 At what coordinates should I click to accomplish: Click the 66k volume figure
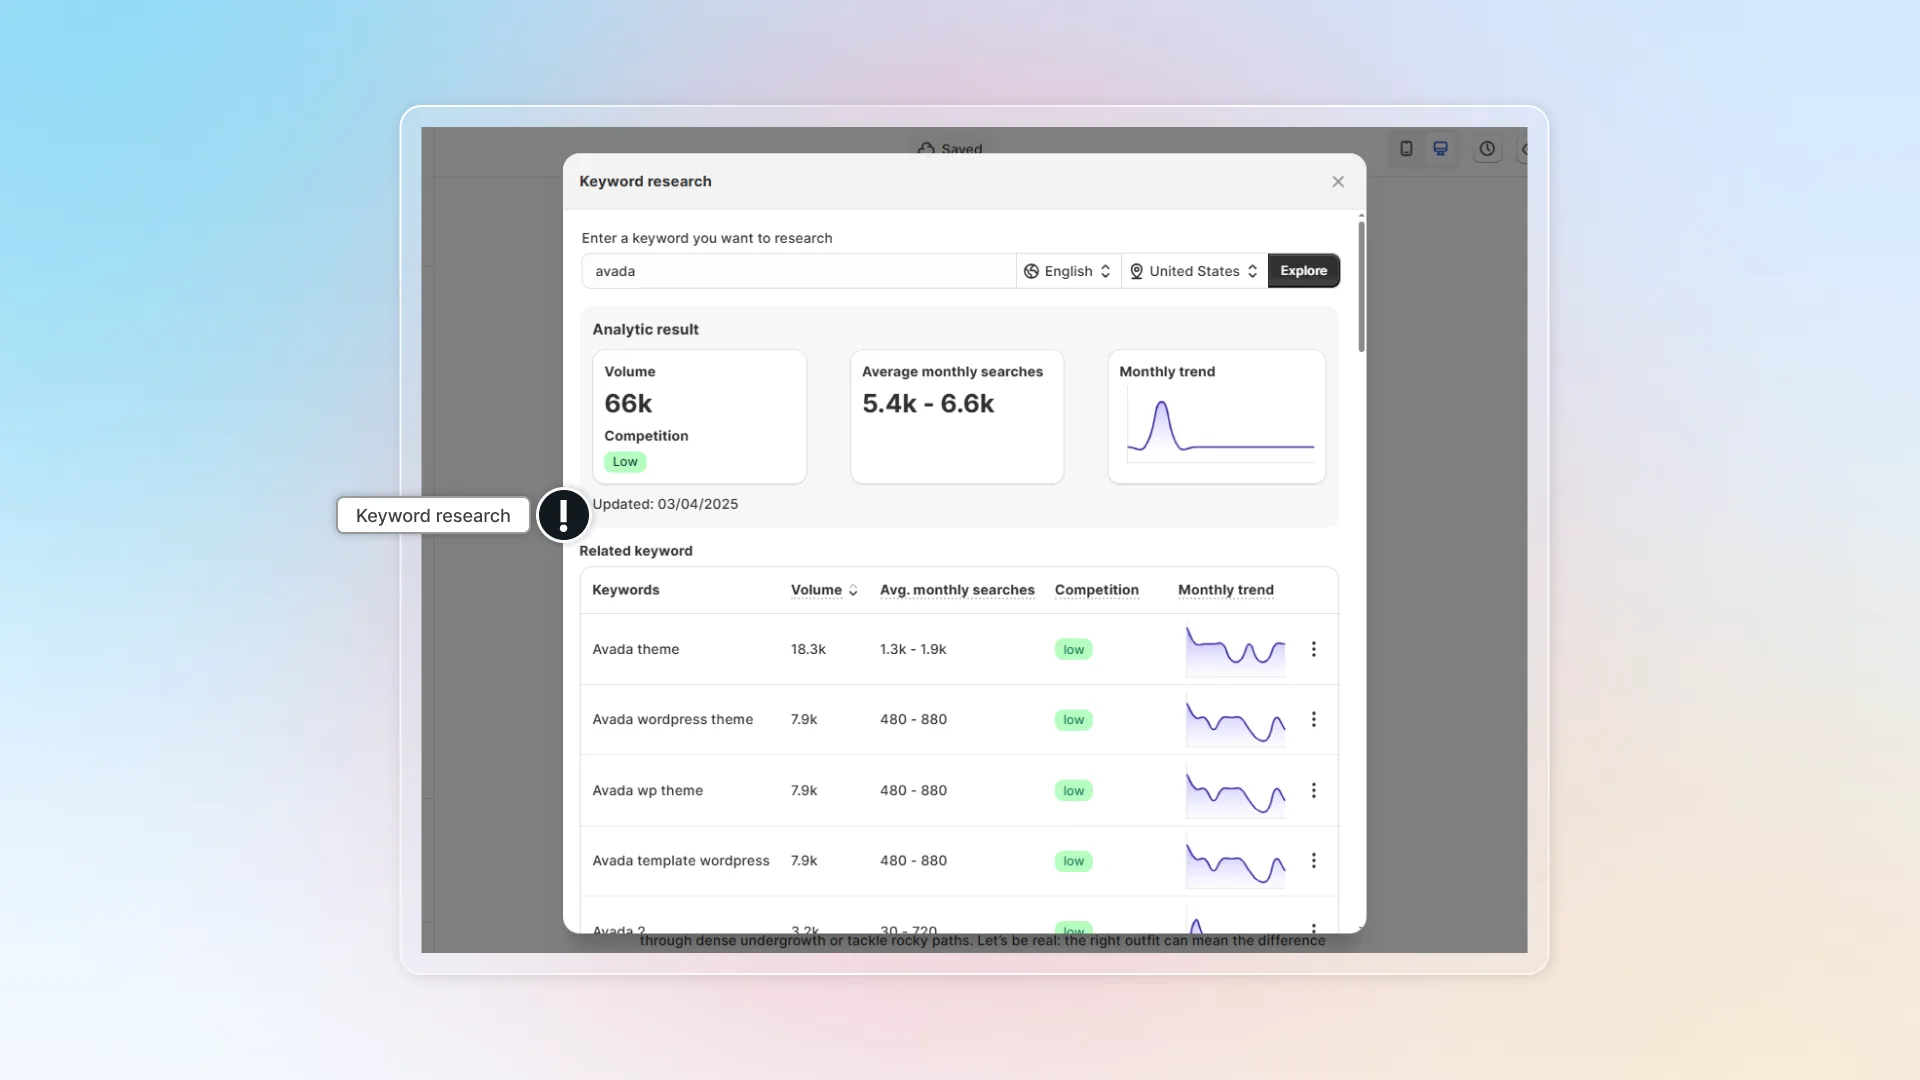628,404
